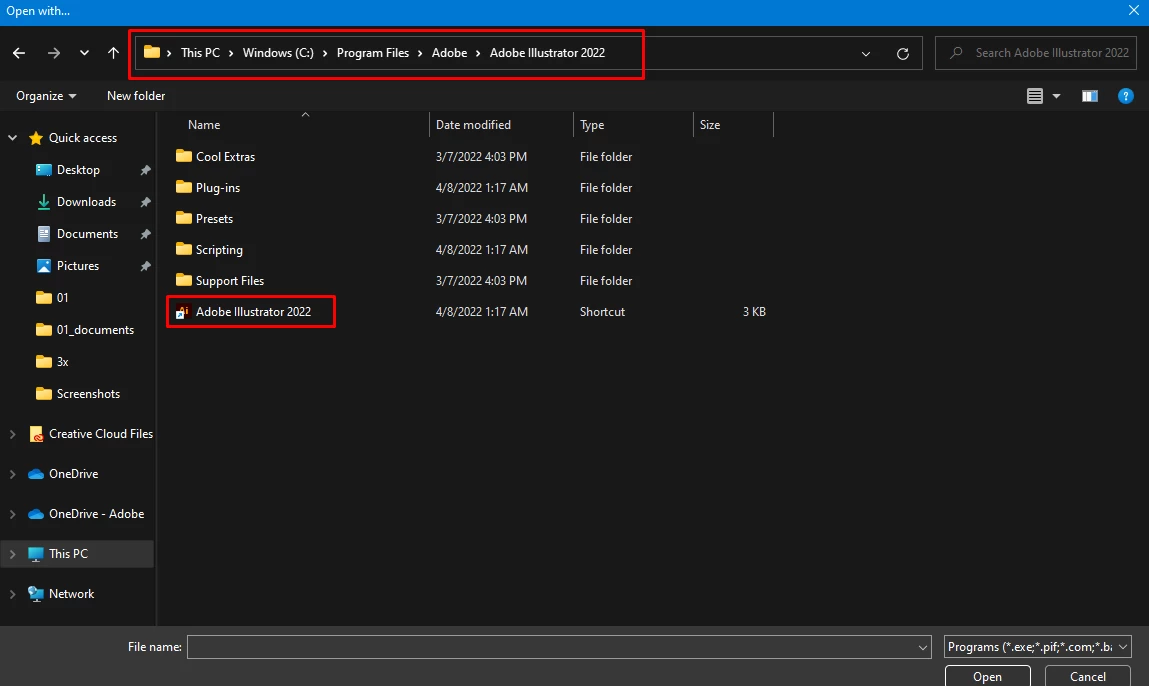The image size is (1149, 686).
Task: Collapse the Quick access tree
Action: (12, 138)
